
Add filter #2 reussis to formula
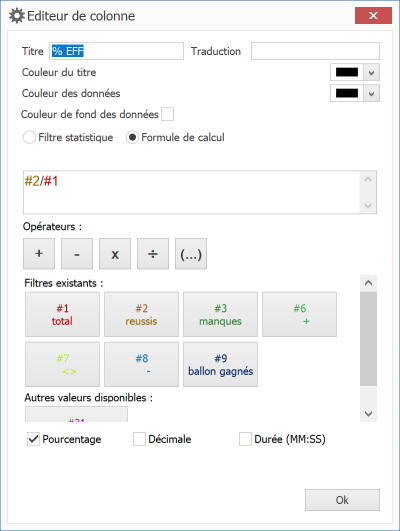click(x=141, y=314)
